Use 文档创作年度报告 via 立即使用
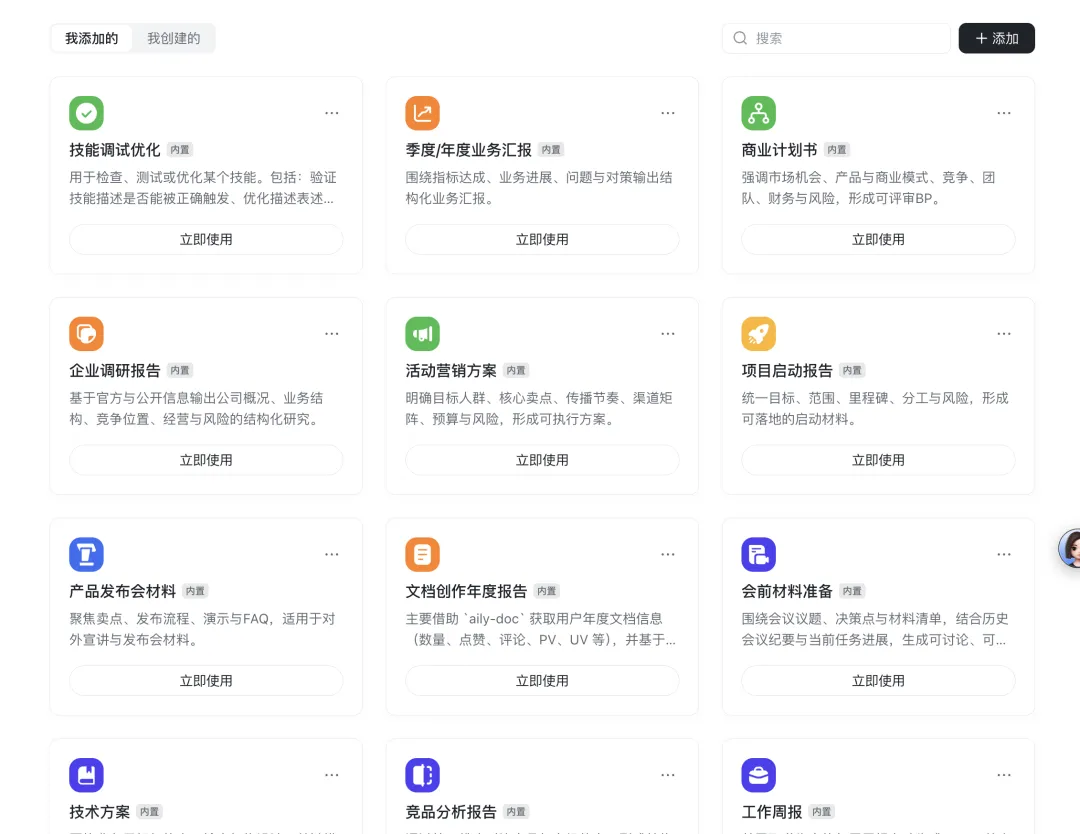This screenshot has height=834, width=1080. pos(542,680)
